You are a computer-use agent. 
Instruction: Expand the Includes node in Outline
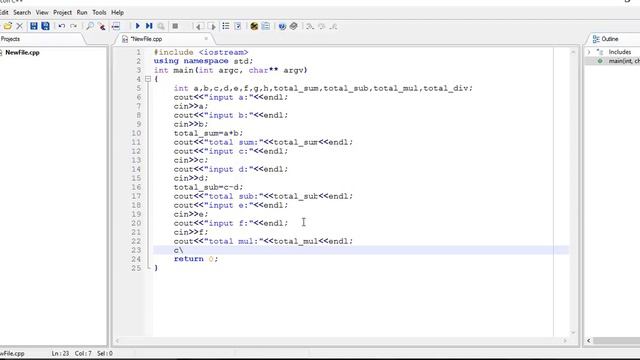click(589, 52)
